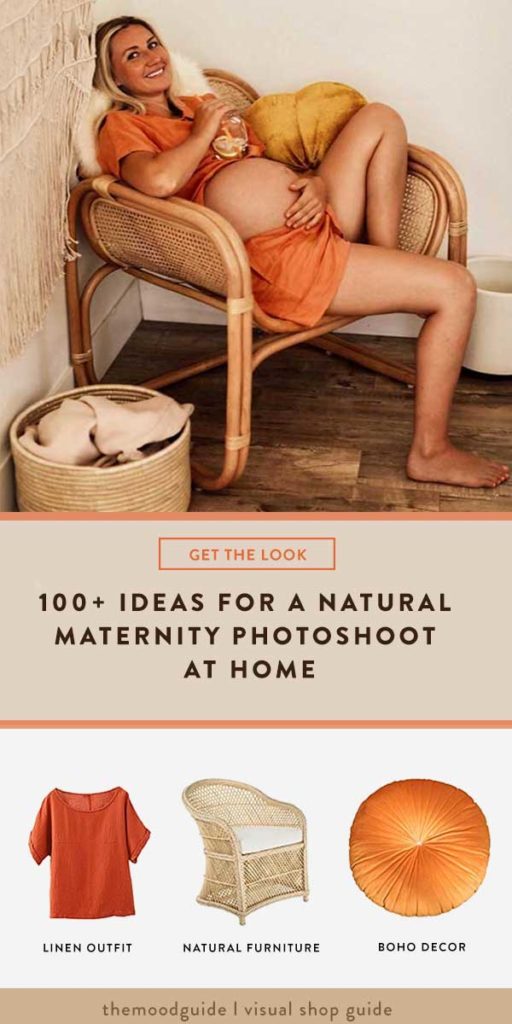Image resolution: width=512 pixels, height=1024 pixels.
Task: Click the upper orange divider stripe
Action: [x=256, y=516]
